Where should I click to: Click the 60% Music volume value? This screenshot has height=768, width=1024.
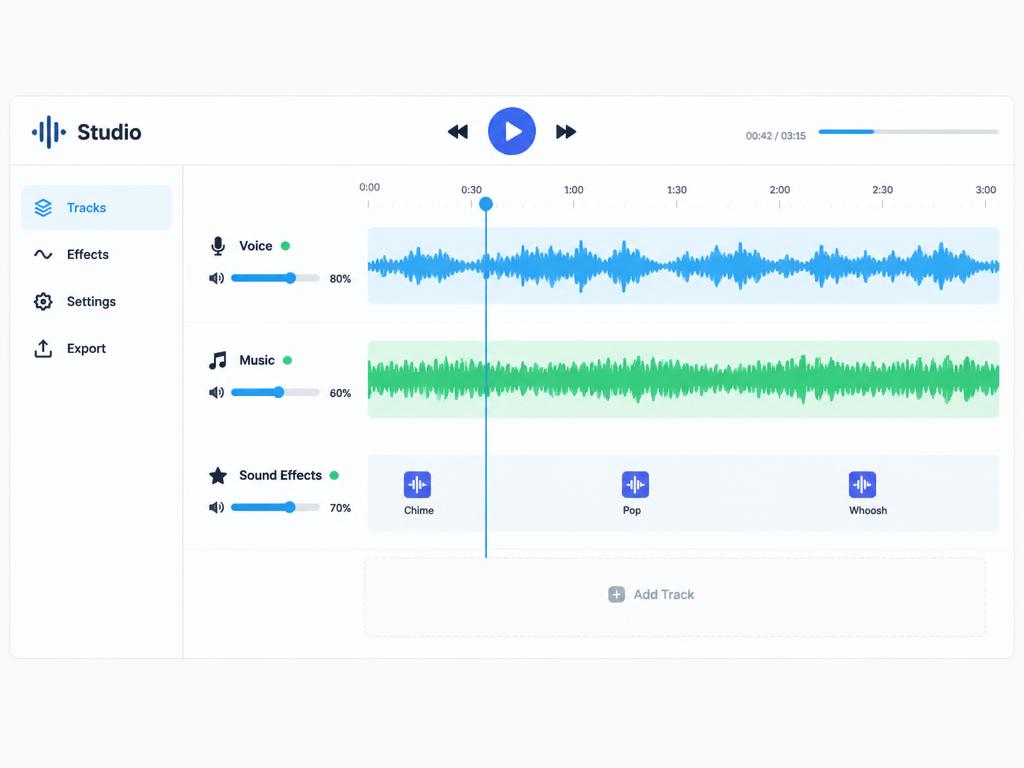point(340,393)
